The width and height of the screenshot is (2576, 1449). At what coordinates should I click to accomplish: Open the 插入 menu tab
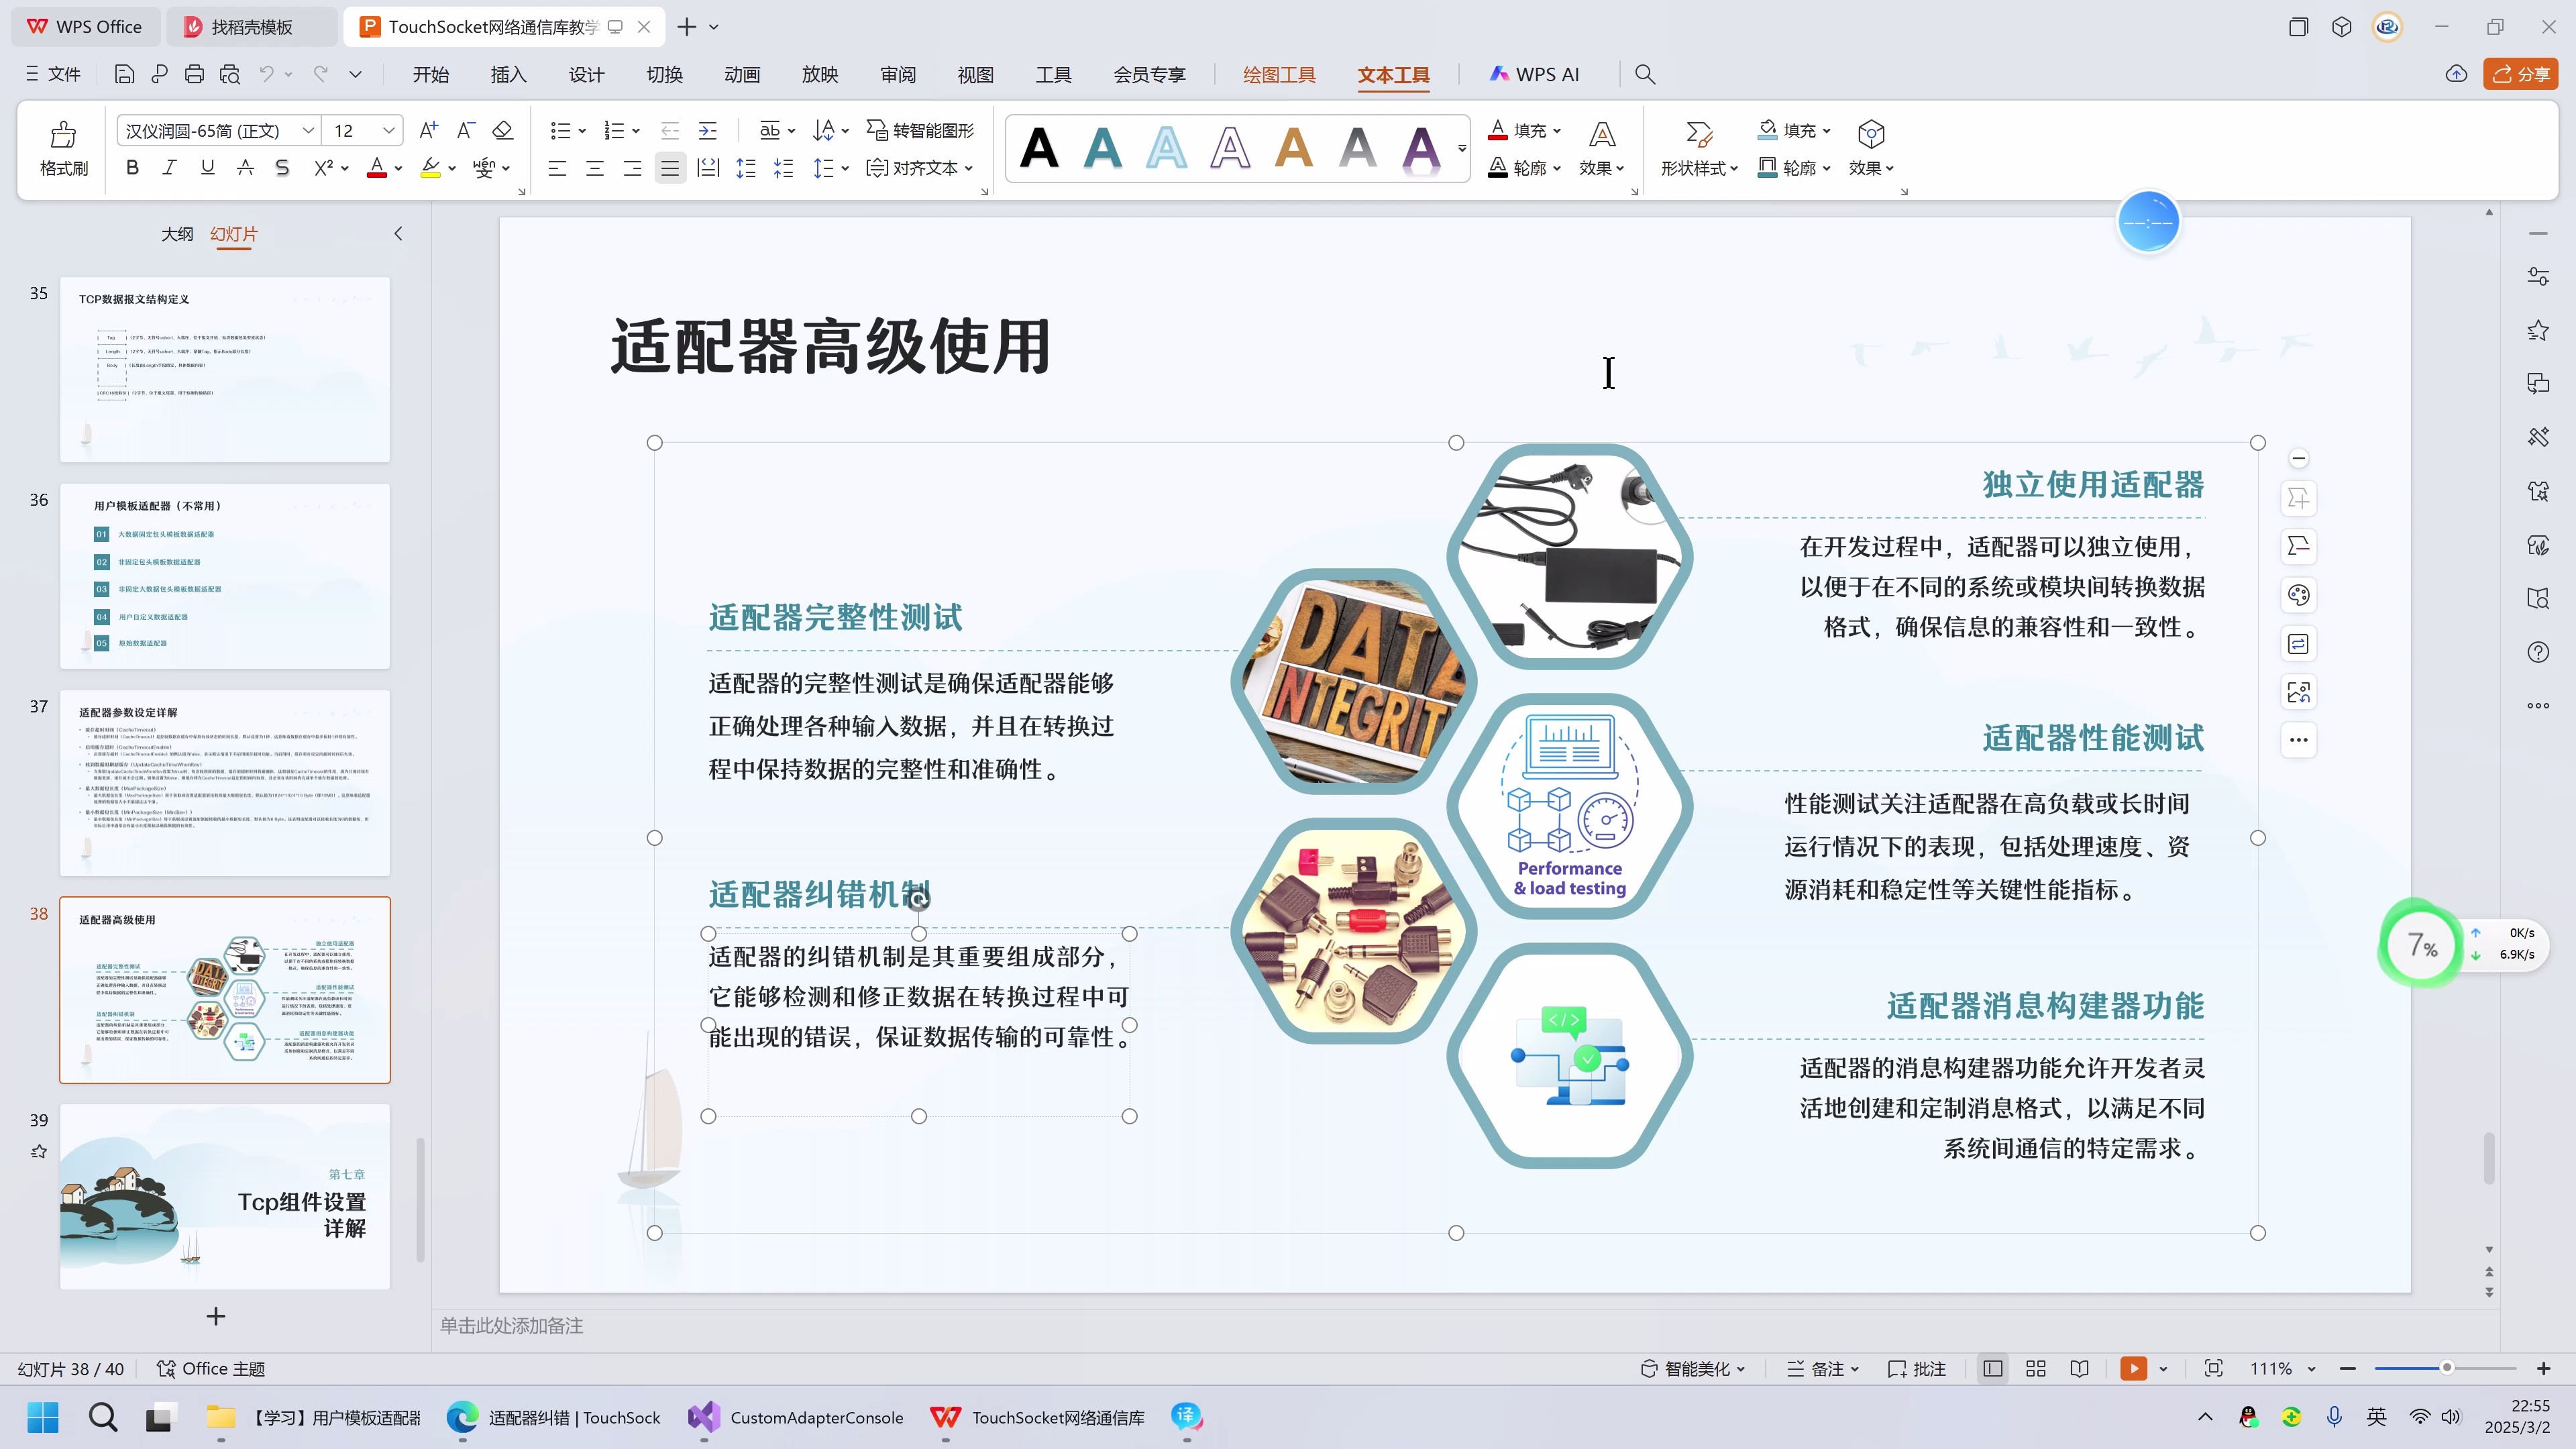pyautogui.click(x=508, y=74)
